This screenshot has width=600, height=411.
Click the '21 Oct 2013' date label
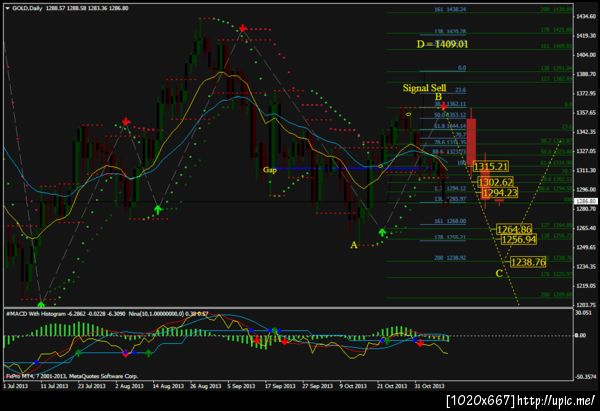[x=391, y=386]
